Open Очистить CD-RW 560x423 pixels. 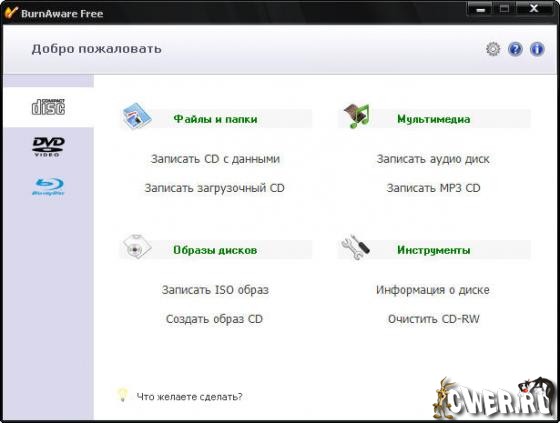434,319
